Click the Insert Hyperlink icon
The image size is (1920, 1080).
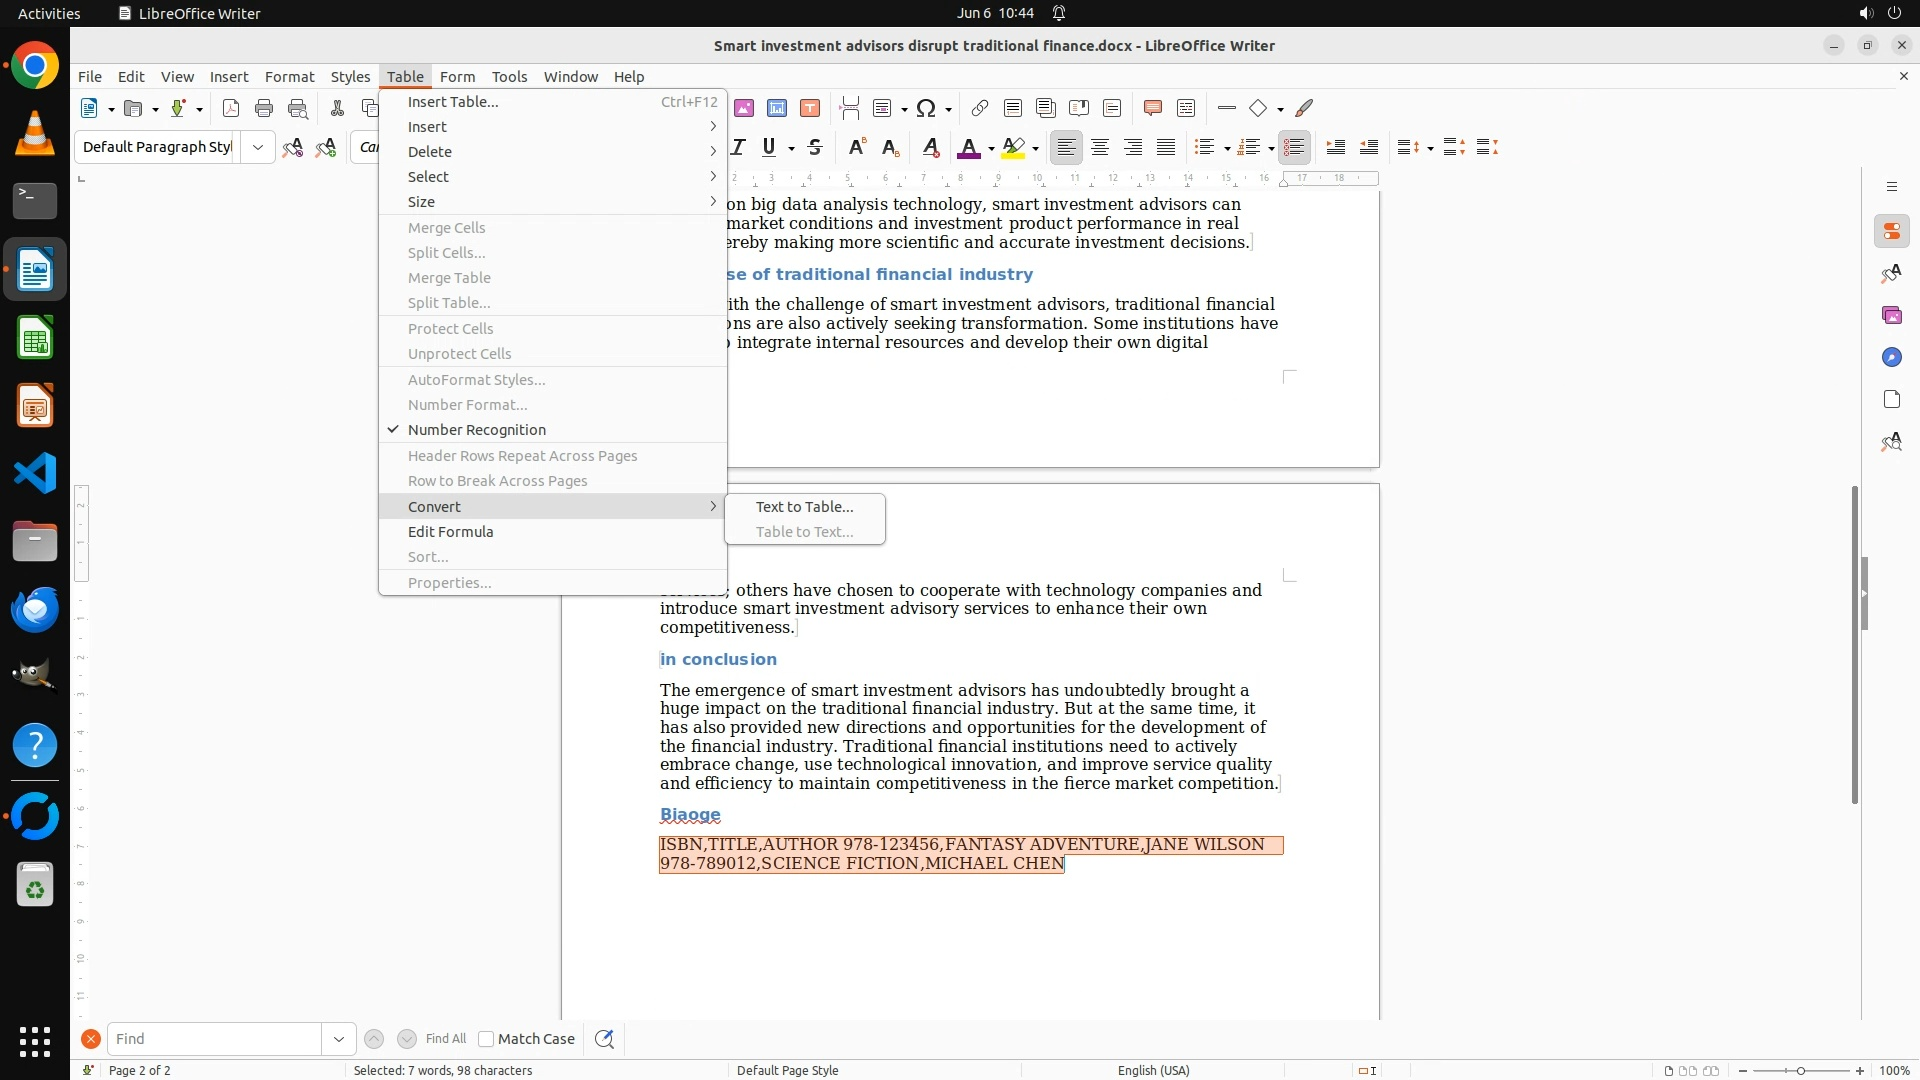[980, 109]
